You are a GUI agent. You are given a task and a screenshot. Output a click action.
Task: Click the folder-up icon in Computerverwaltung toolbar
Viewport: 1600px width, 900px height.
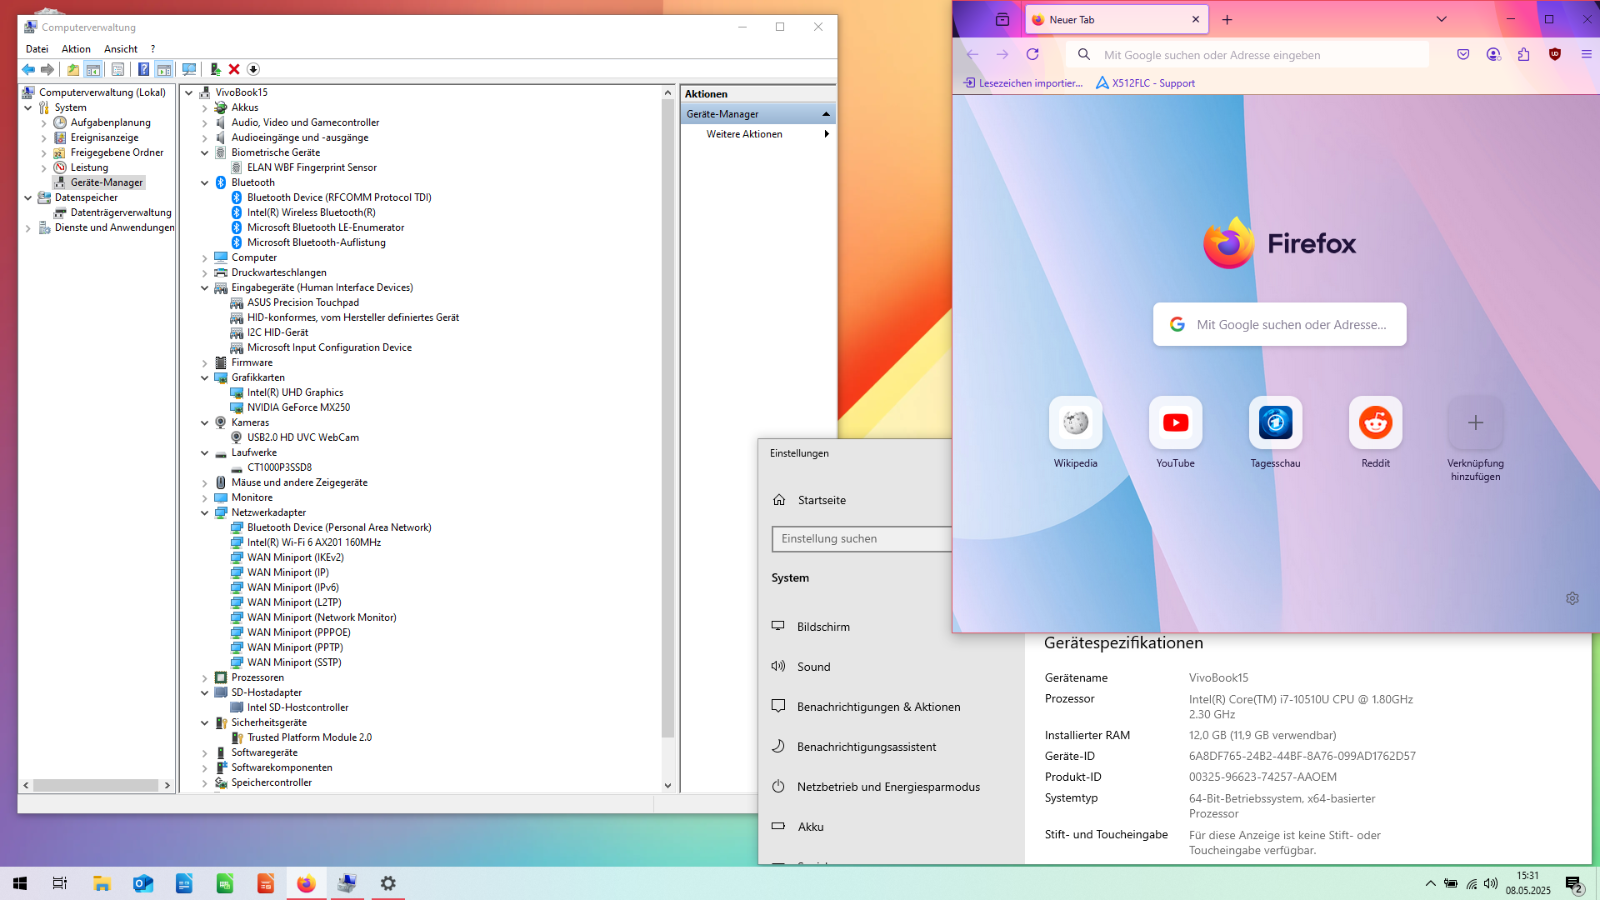click(x=73, y=69)
